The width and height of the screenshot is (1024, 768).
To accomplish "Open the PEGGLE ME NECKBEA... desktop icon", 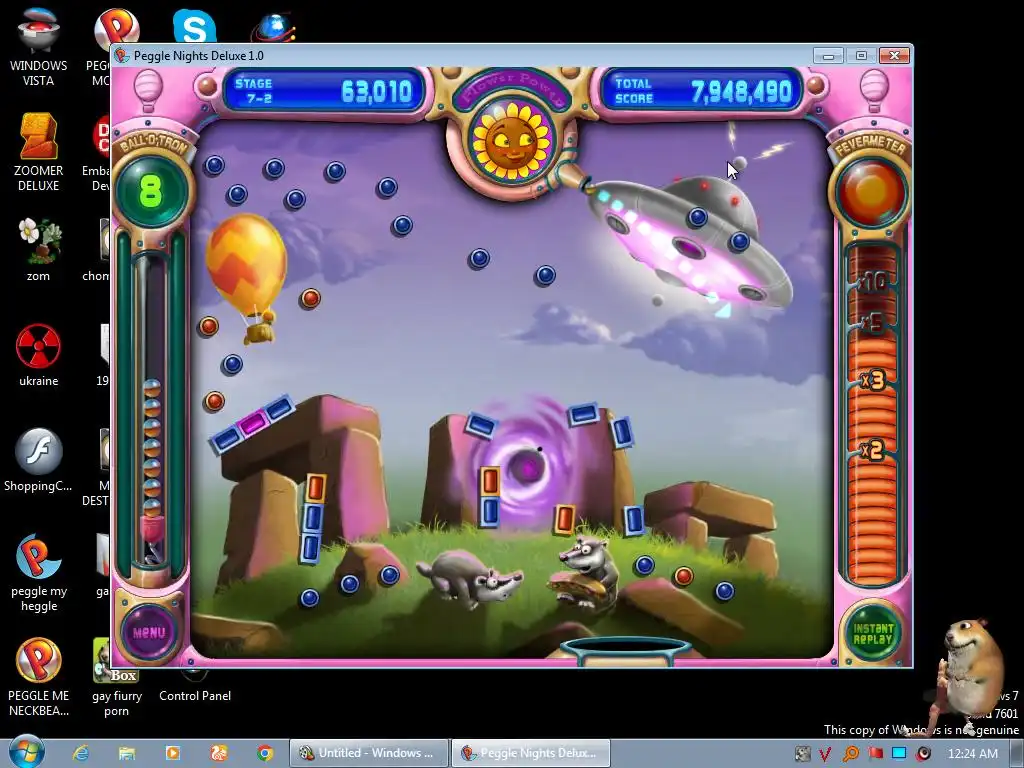I will (x=39, y=677).
